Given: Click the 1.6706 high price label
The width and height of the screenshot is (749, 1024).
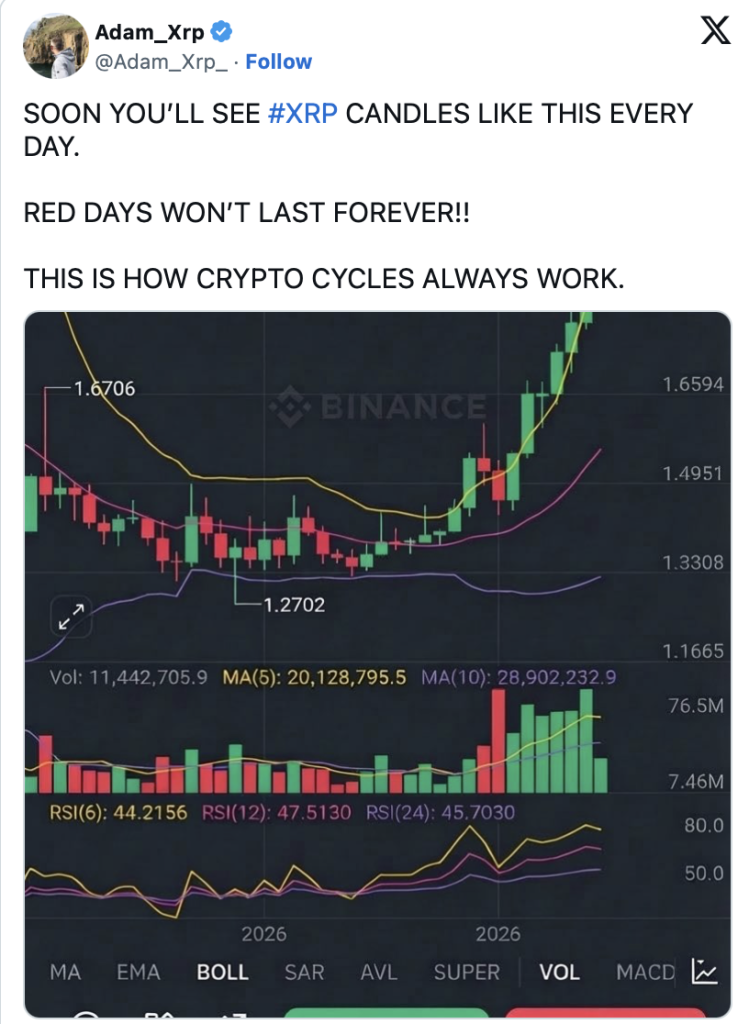Looking at the screenshot, I should [x=104, y=388].
